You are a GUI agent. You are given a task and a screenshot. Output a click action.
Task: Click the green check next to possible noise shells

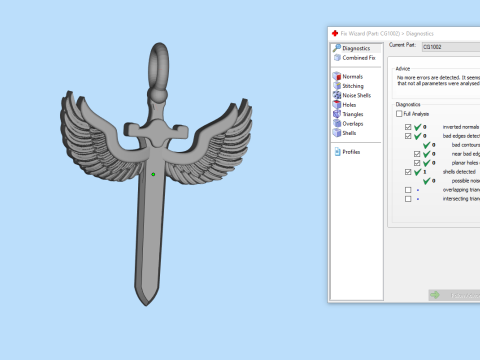pyautogui.click(x=427, y=181)
